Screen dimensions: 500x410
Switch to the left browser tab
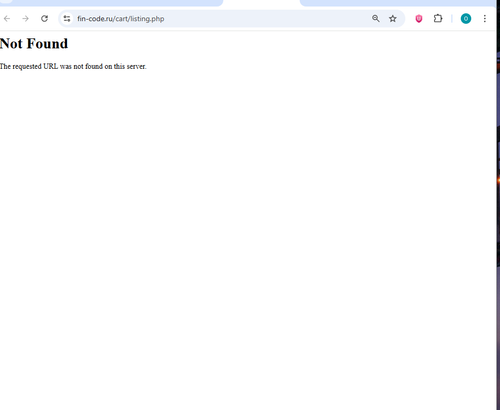click(111, 3)
